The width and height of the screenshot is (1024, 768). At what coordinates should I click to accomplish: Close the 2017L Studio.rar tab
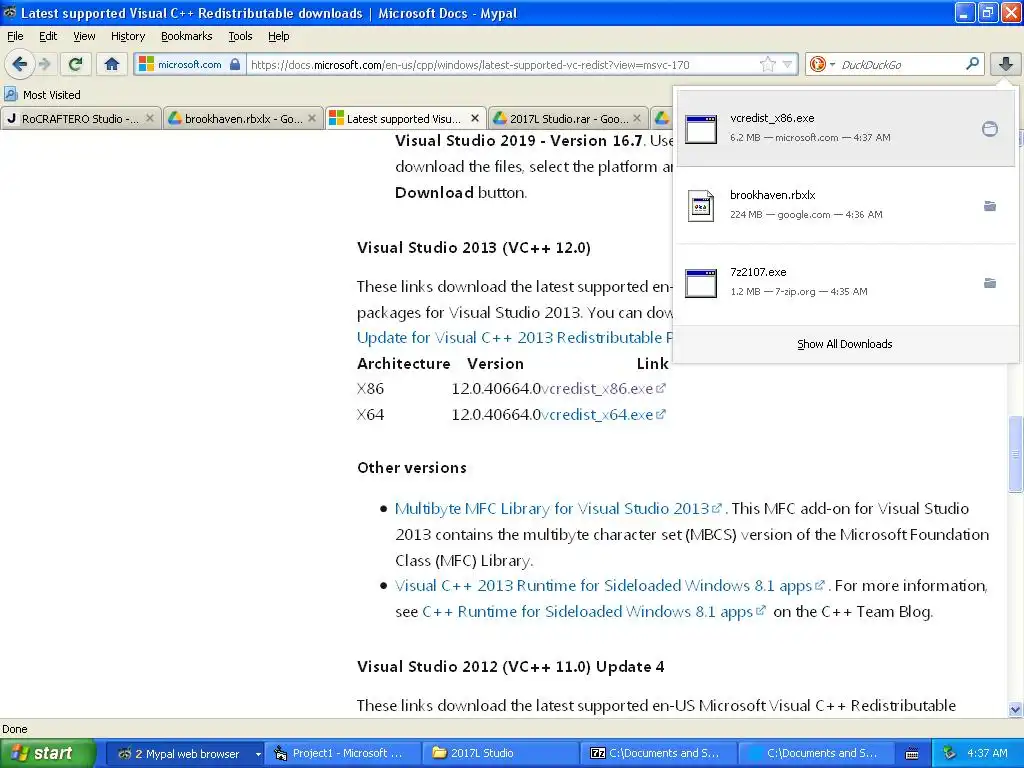pos(637,118)
